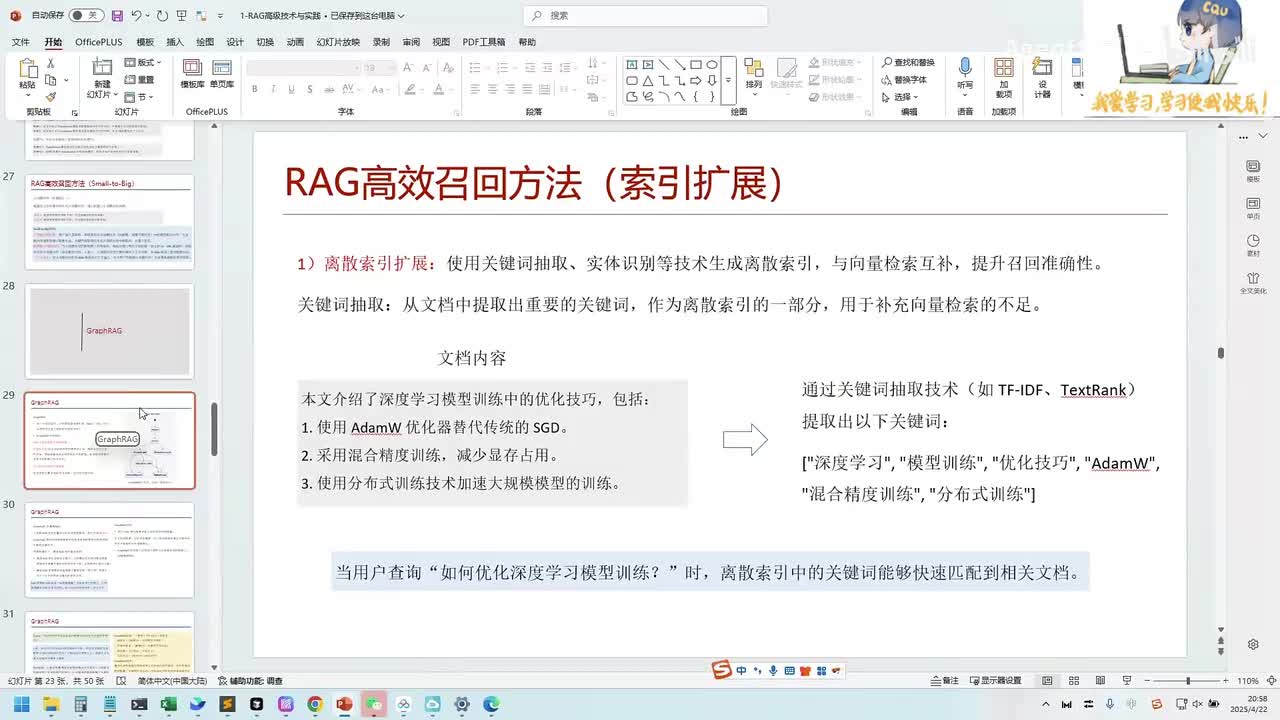Switch to the Review (审阅) tab
The width and height of the screenshot is (1280, 720).
(411, 42)
